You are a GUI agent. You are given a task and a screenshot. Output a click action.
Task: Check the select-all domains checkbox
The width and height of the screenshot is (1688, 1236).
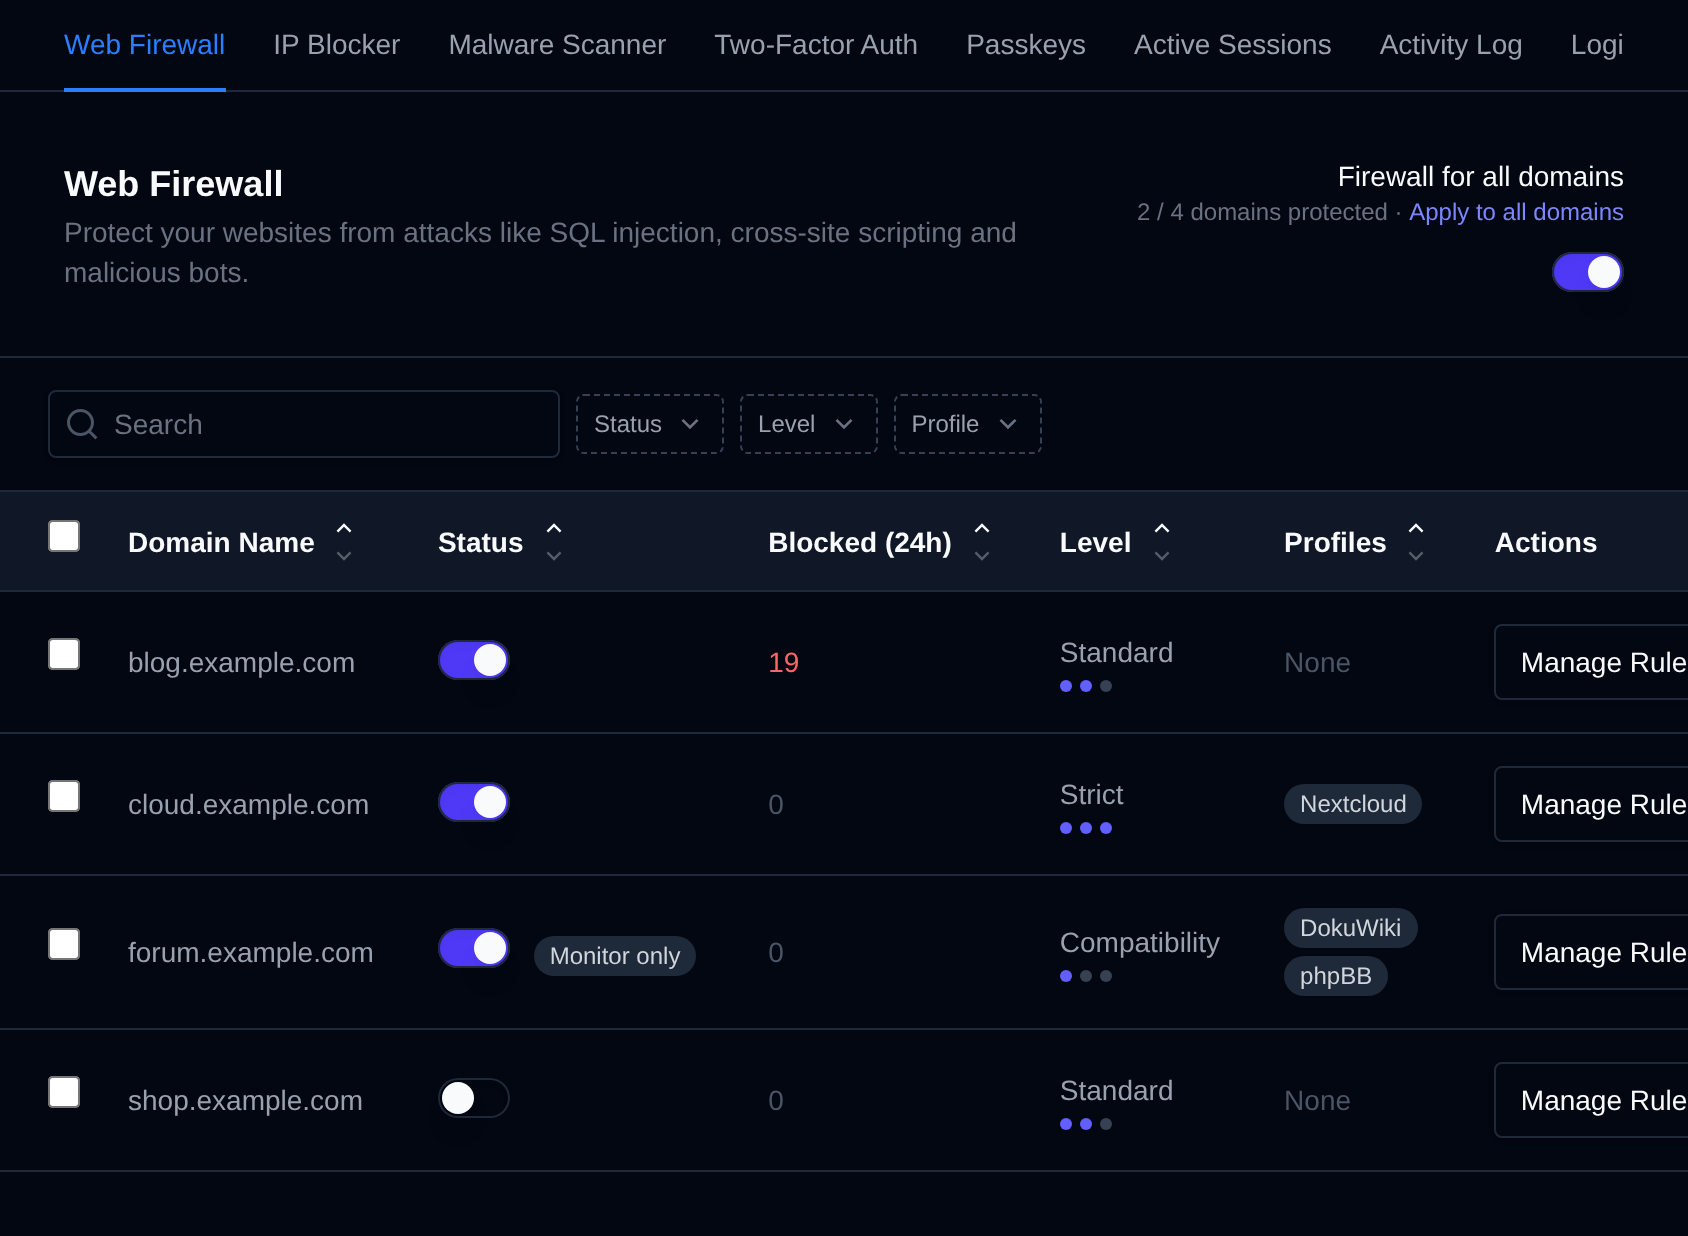coord(64,536)
